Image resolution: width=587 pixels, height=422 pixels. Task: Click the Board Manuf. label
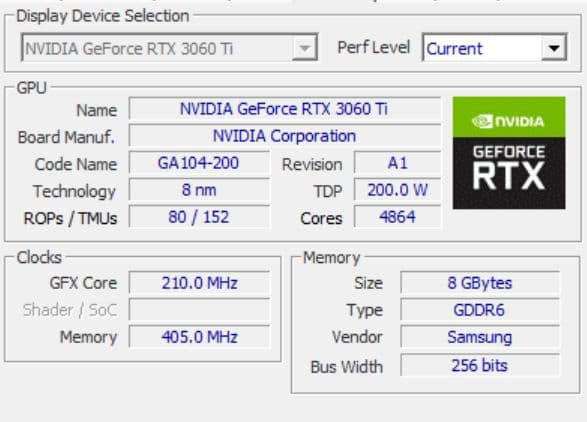click(x=66, y=137)
